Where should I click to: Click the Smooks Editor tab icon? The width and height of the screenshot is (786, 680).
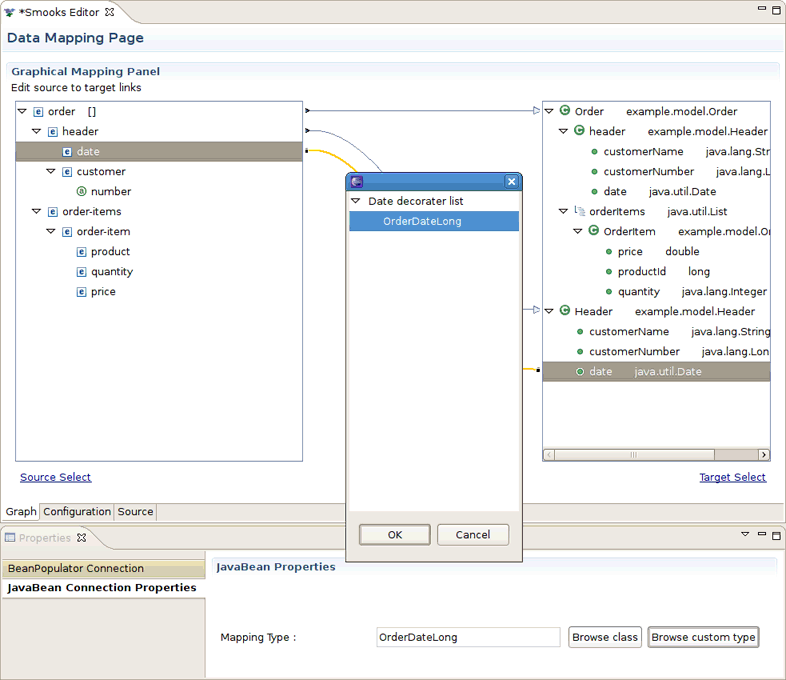tap(10, 13)
